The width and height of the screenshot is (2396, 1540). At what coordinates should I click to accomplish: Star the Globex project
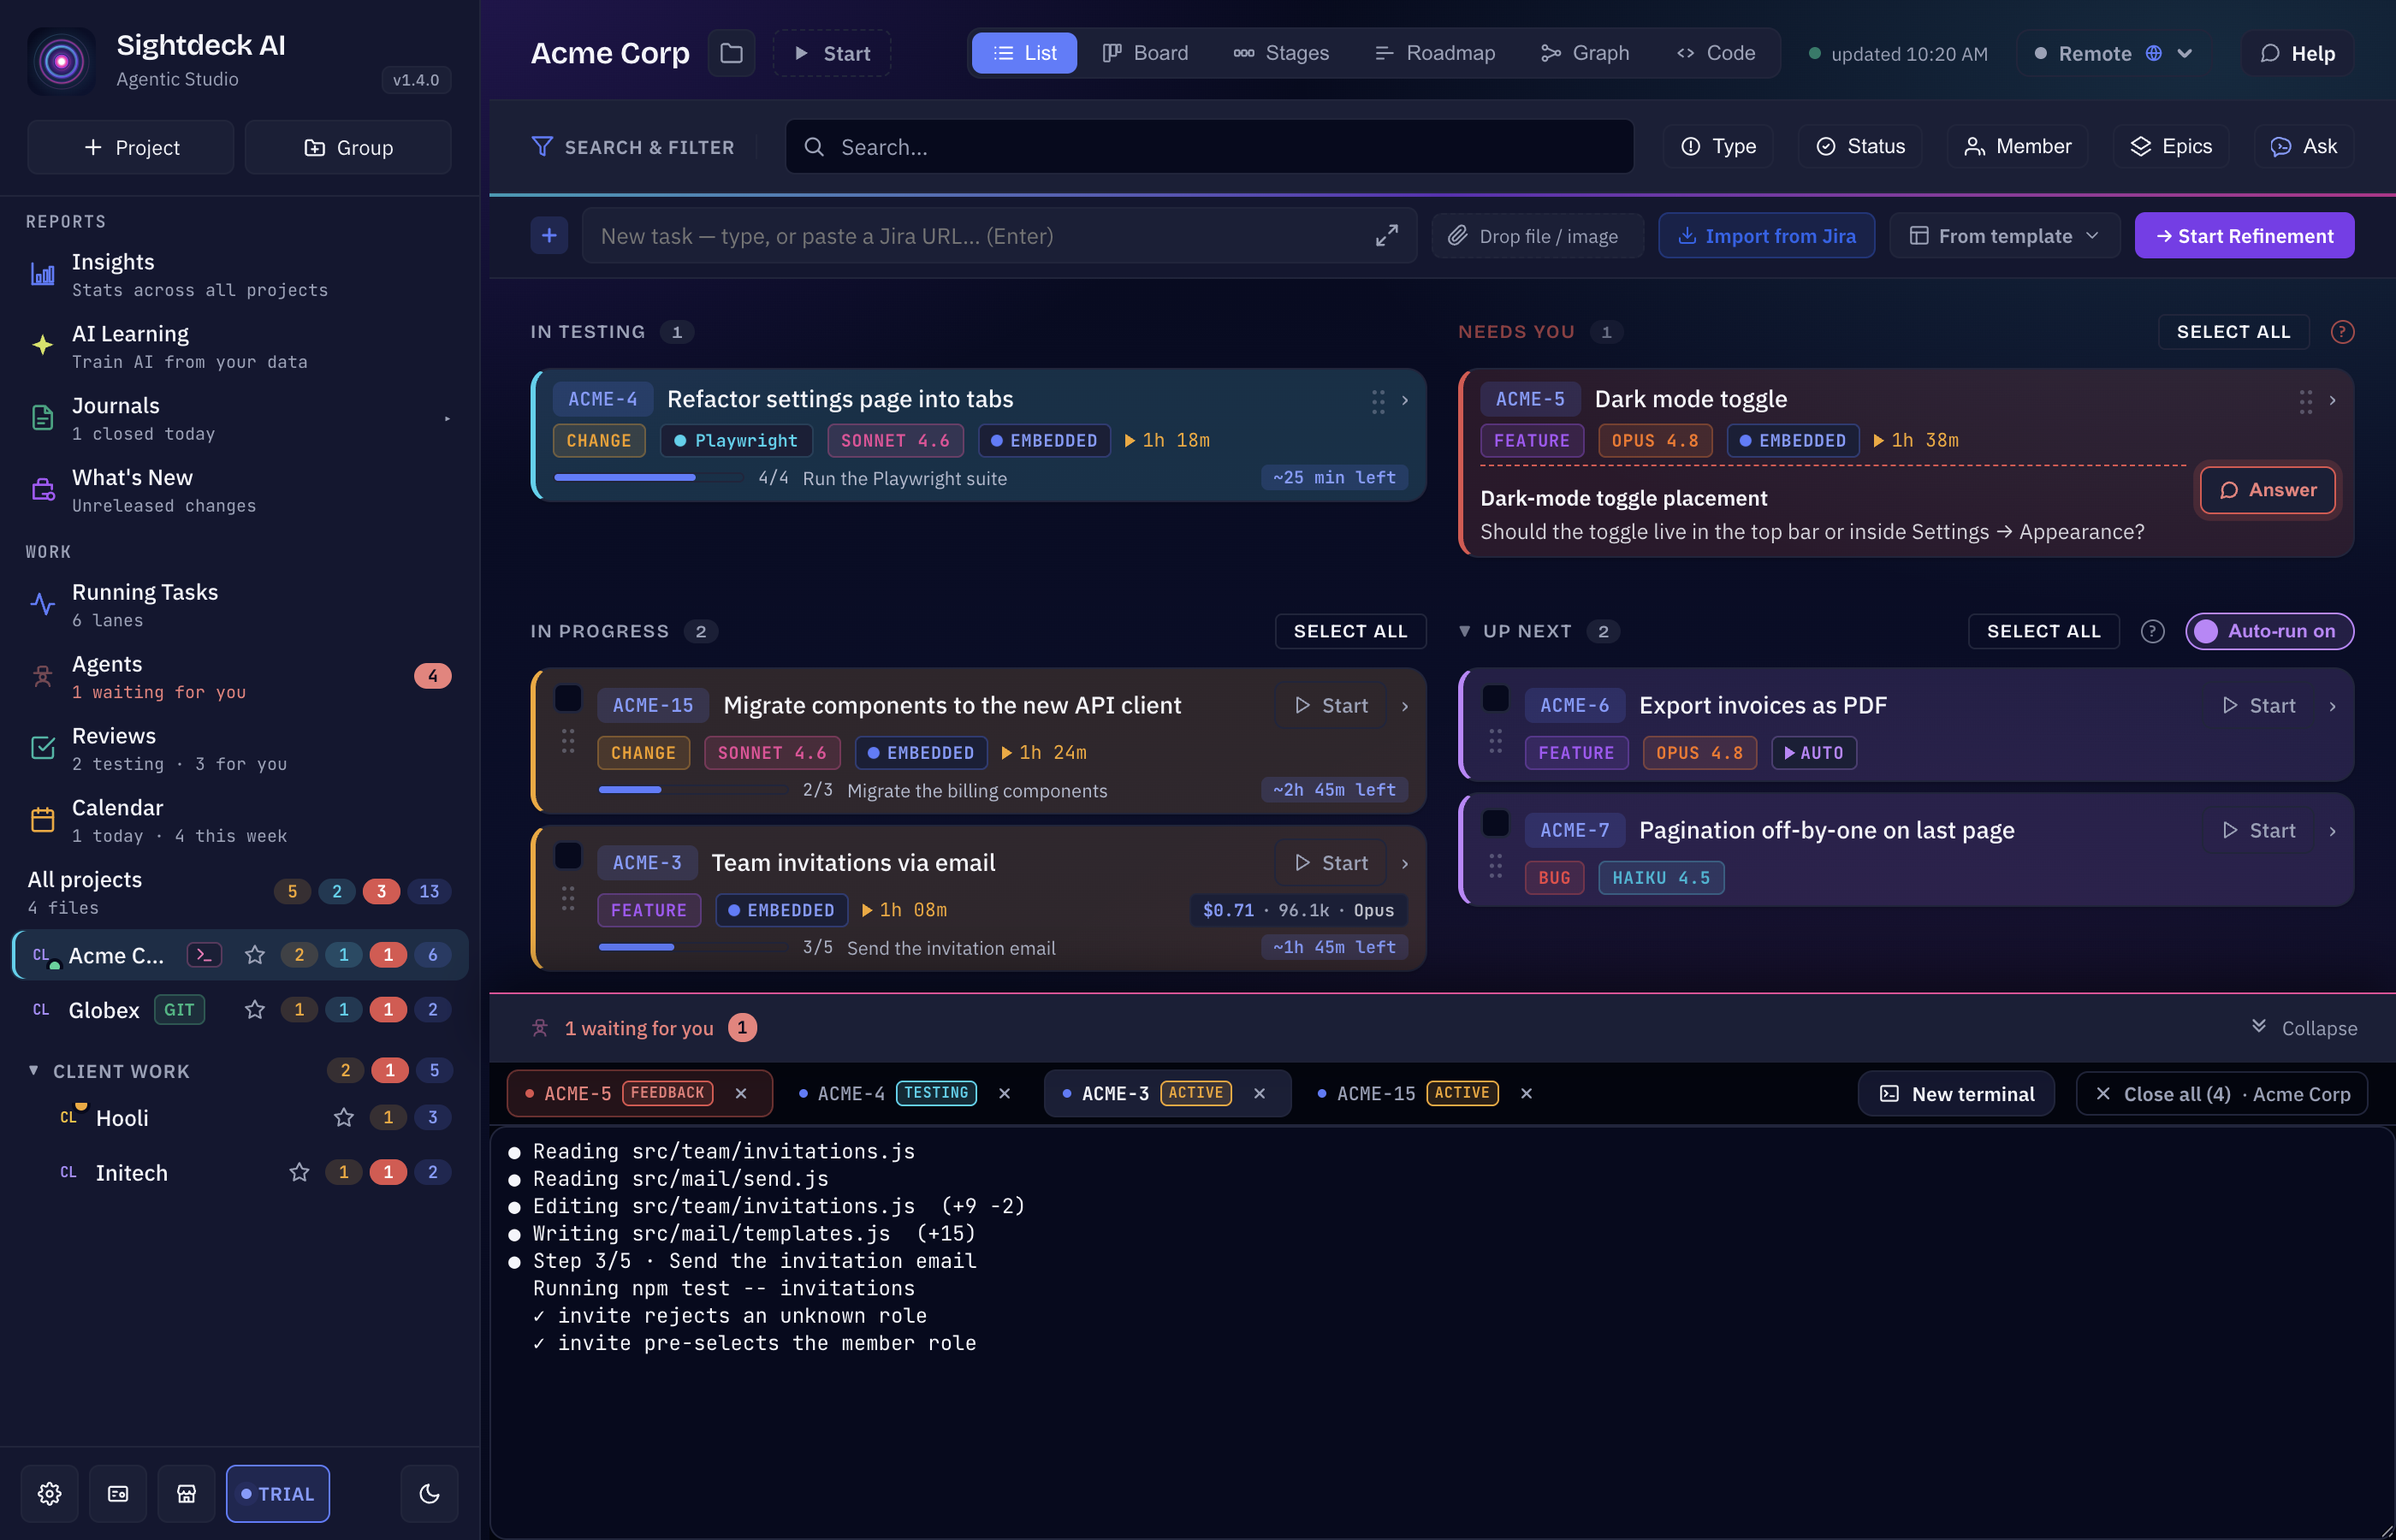255,1010
